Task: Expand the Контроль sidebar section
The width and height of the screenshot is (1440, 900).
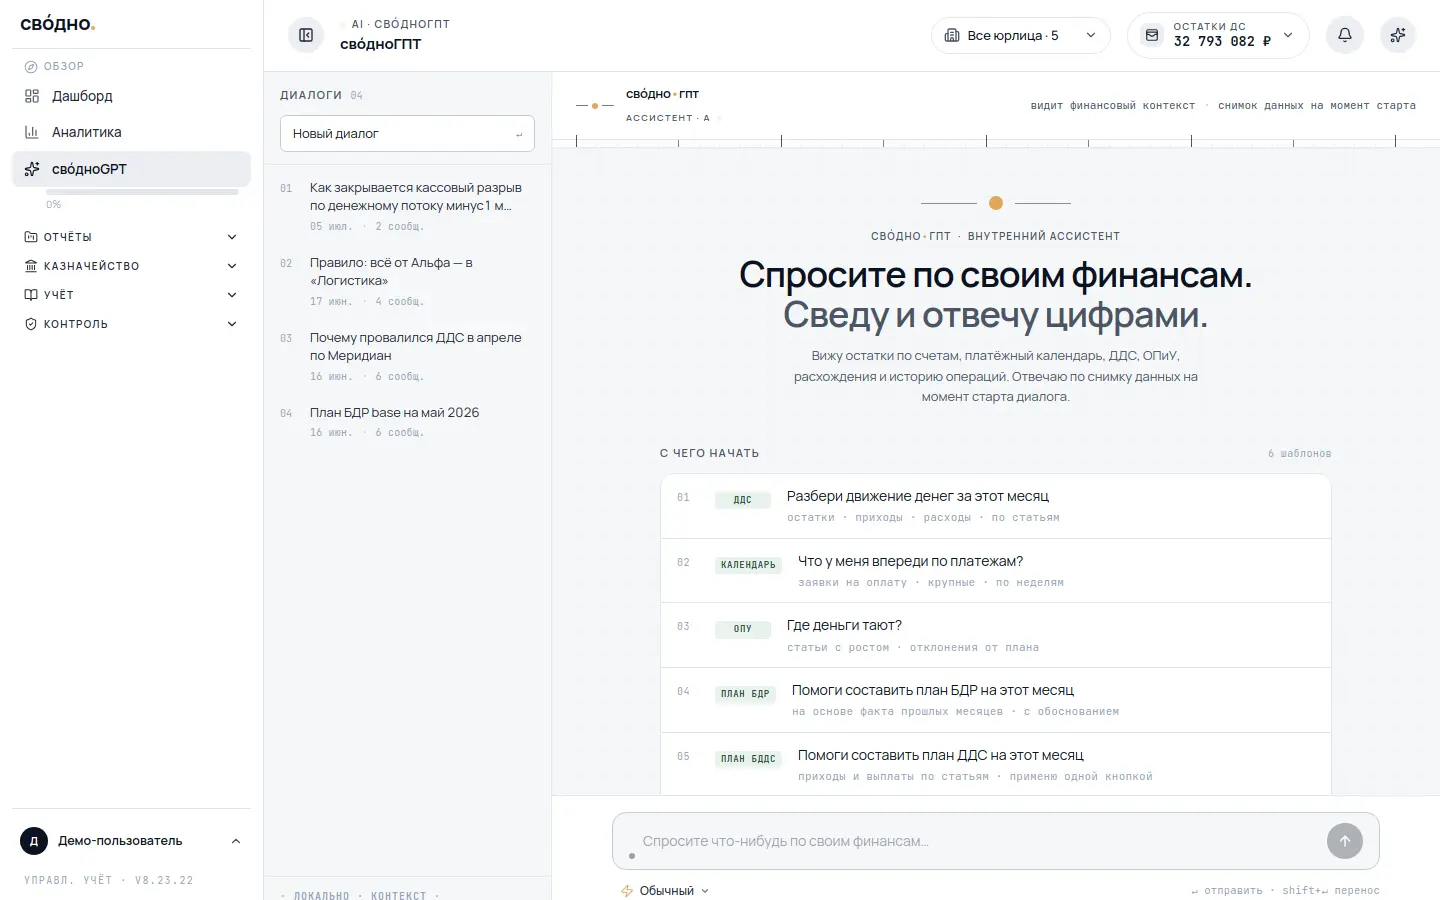Action: pyautogui.click(x=131, y=324)
